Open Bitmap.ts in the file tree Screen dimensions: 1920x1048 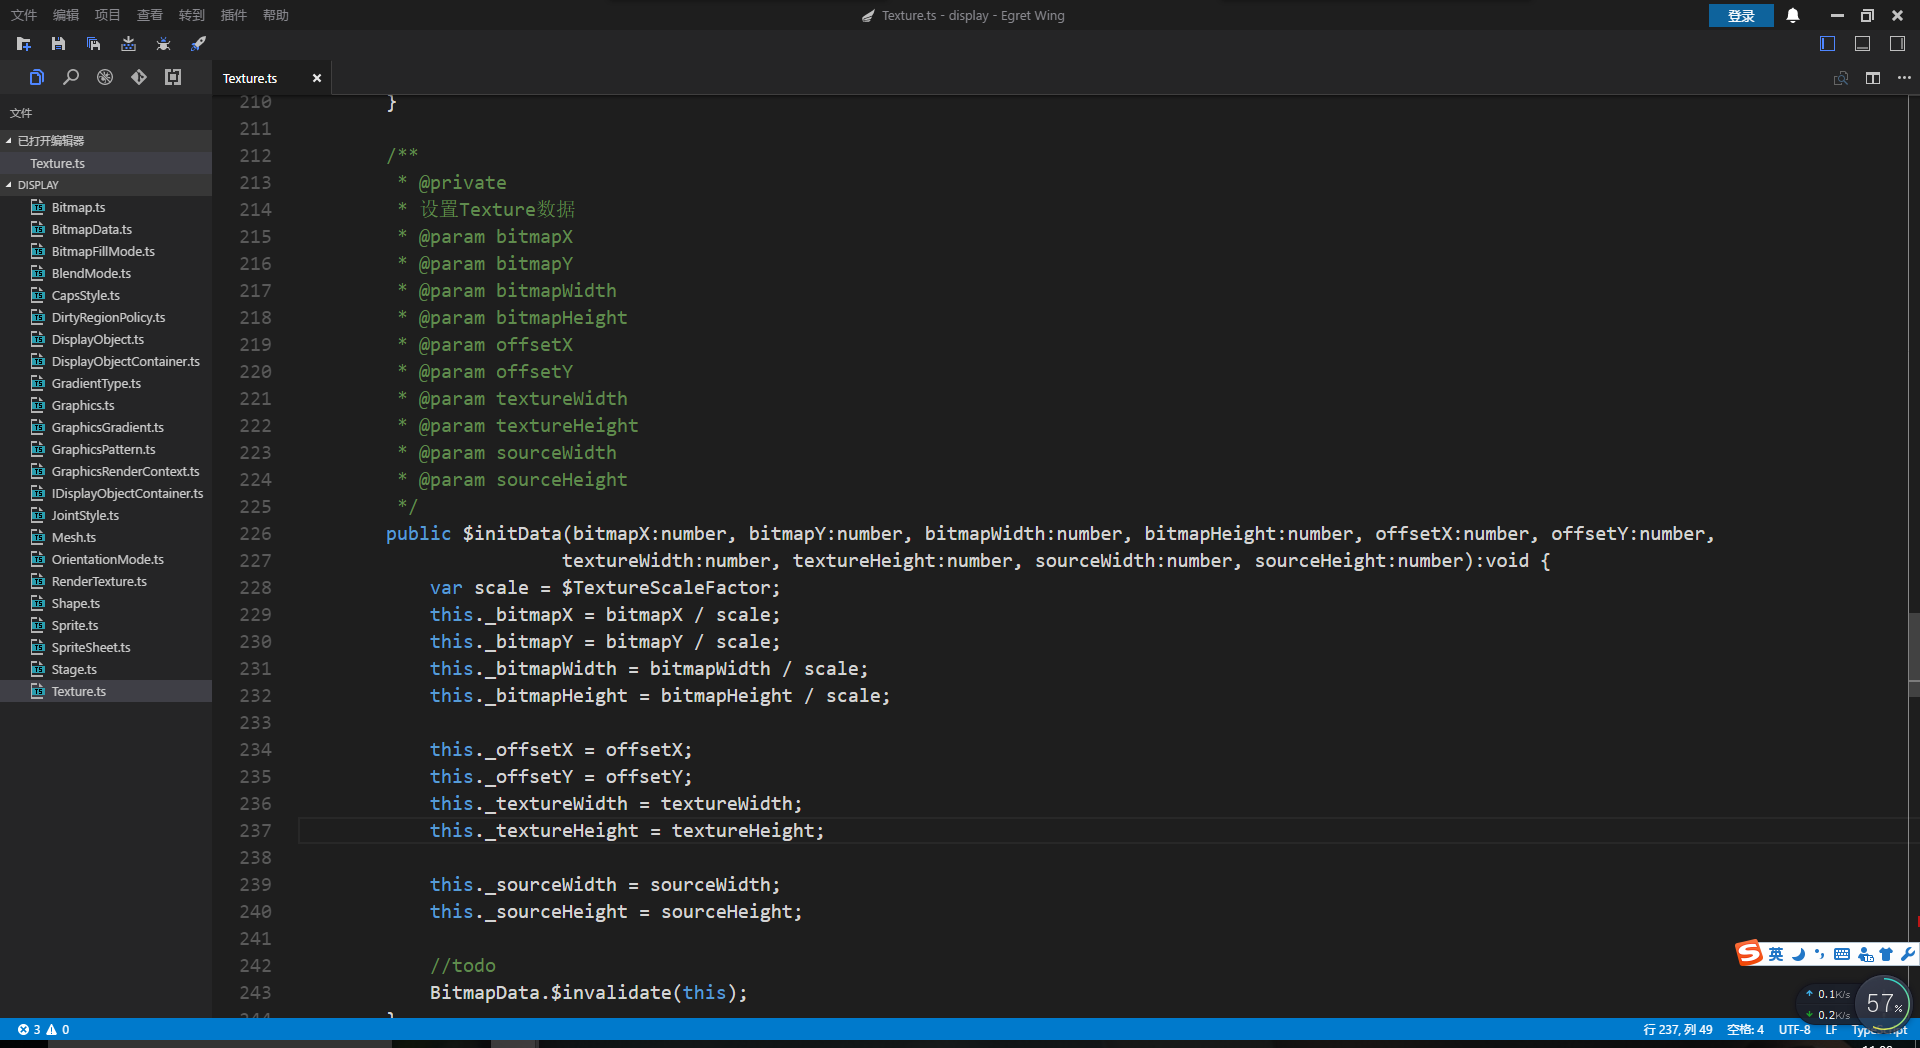[106, 207]
